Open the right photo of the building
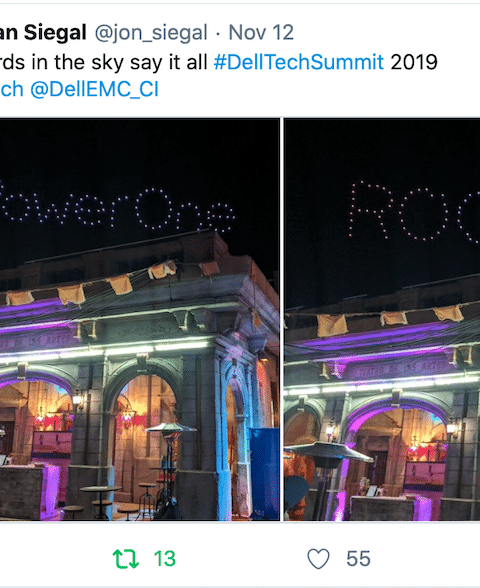480x588 pixels. click(x=382, y=320)
